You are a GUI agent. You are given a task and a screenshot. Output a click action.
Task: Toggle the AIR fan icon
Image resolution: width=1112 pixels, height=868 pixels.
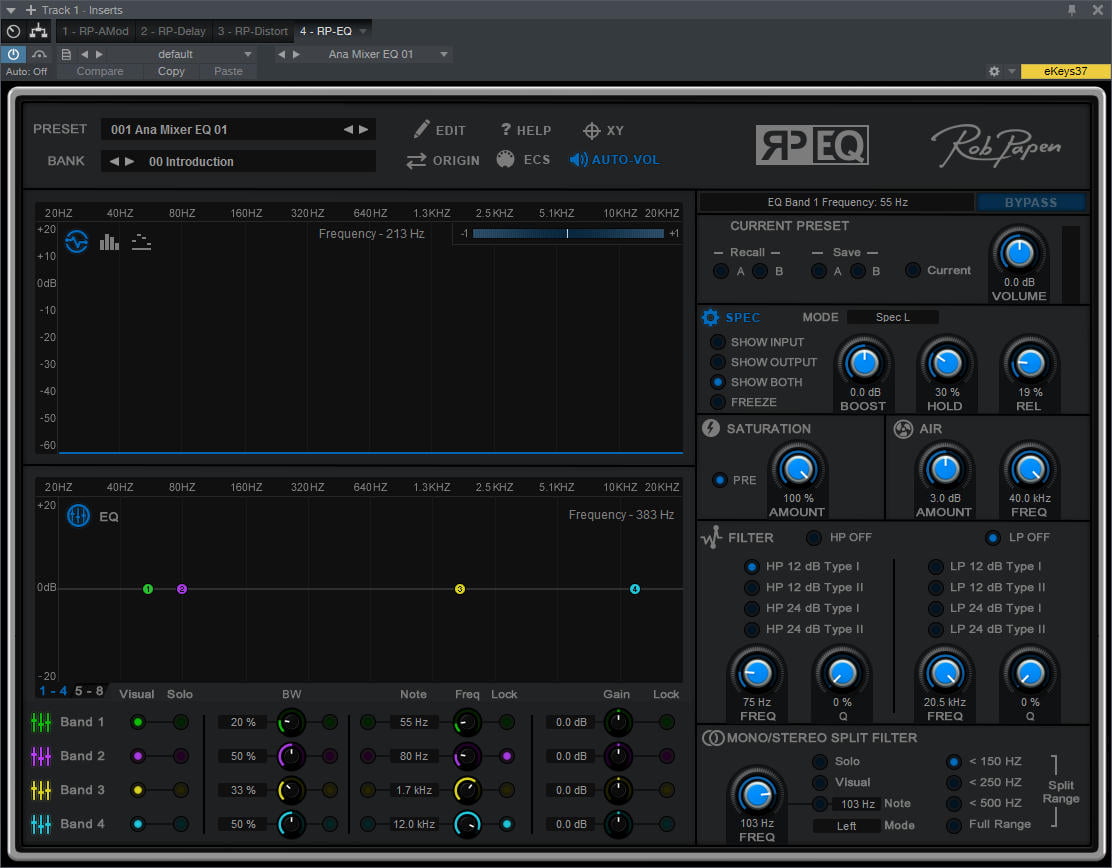[903, 429]
